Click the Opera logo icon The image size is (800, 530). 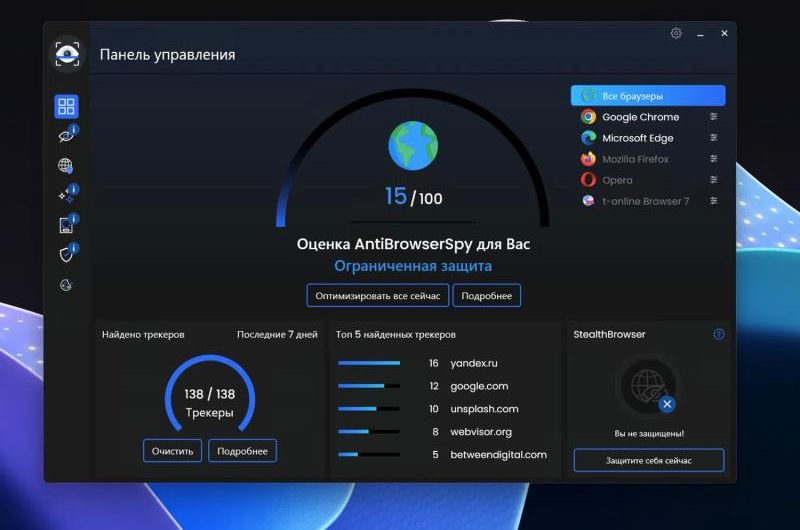coord(588,180)
